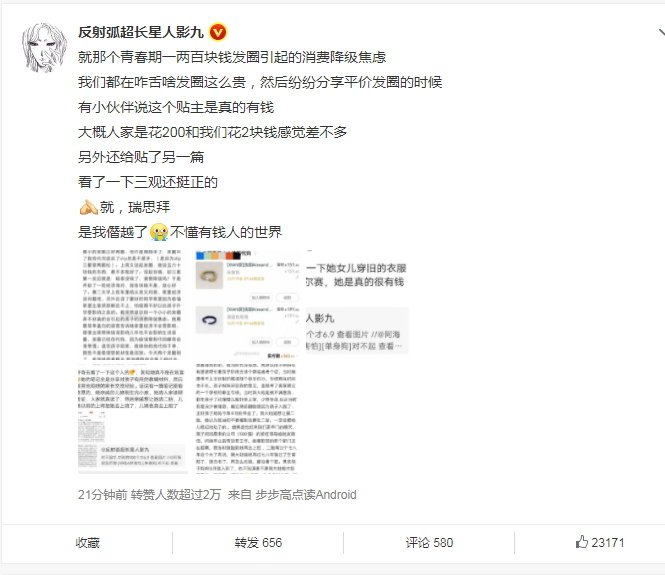Click the praying hands emoji

pyautogui.click(x=88, y=207)
